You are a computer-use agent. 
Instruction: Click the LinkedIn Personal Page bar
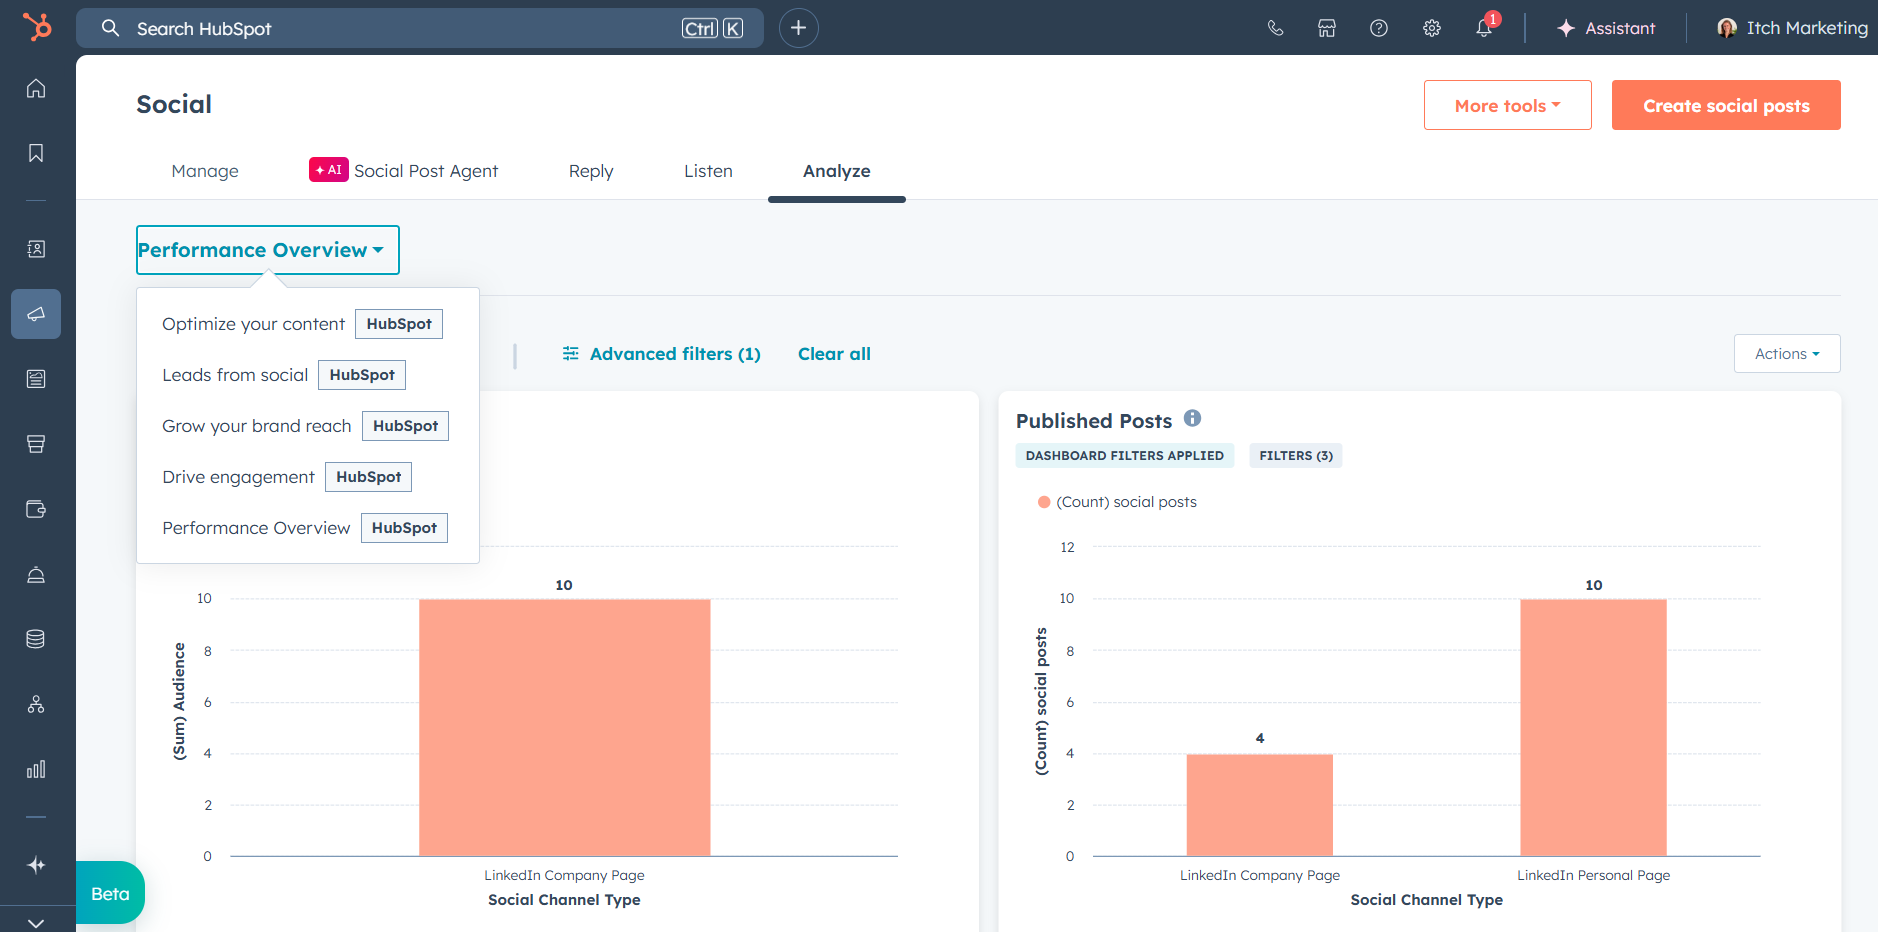(x=1593, y=727)
